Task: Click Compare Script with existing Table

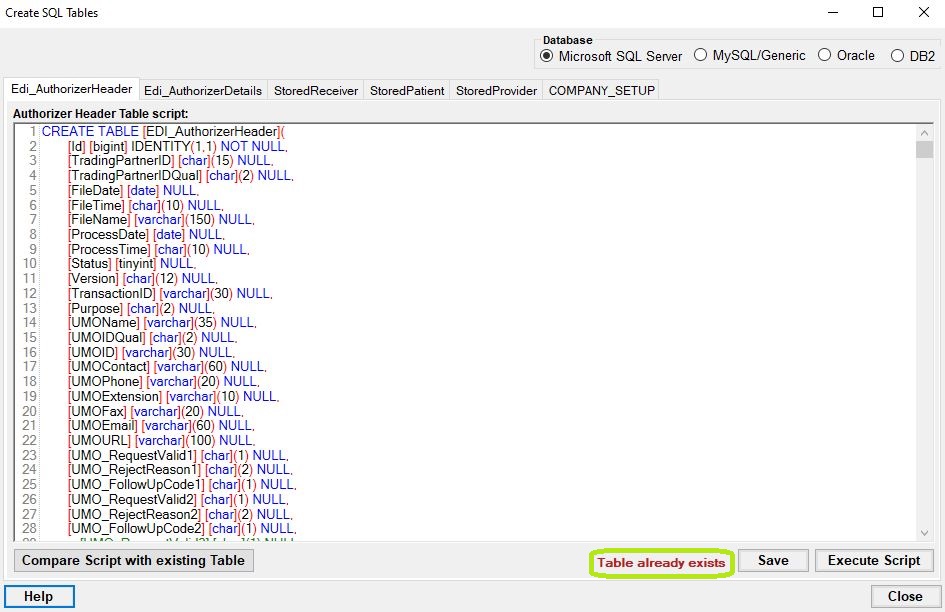Action: point(133,560)
